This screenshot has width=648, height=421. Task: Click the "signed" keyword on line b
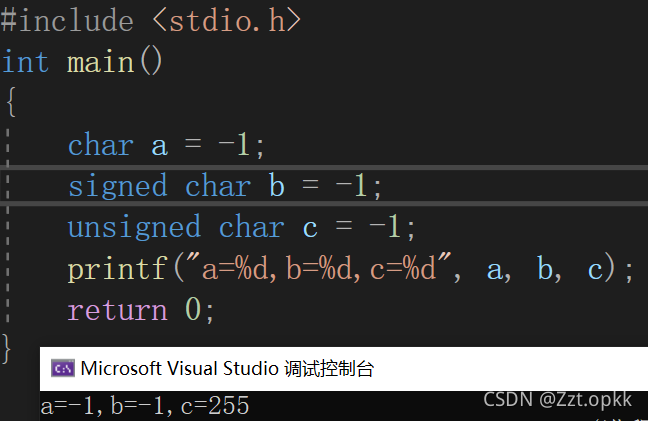click(118, 187)
